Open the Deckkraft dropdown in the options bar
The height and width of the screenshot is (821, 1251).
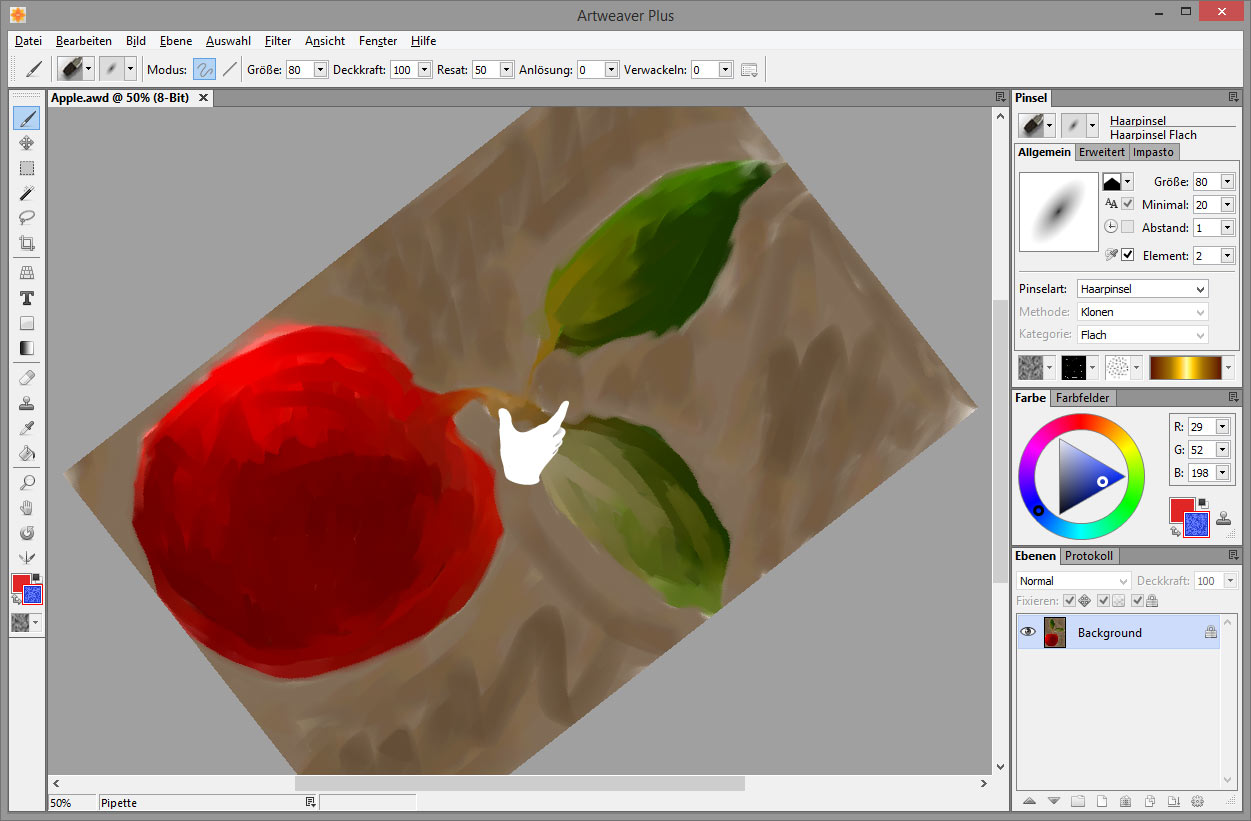coord(424,70)
